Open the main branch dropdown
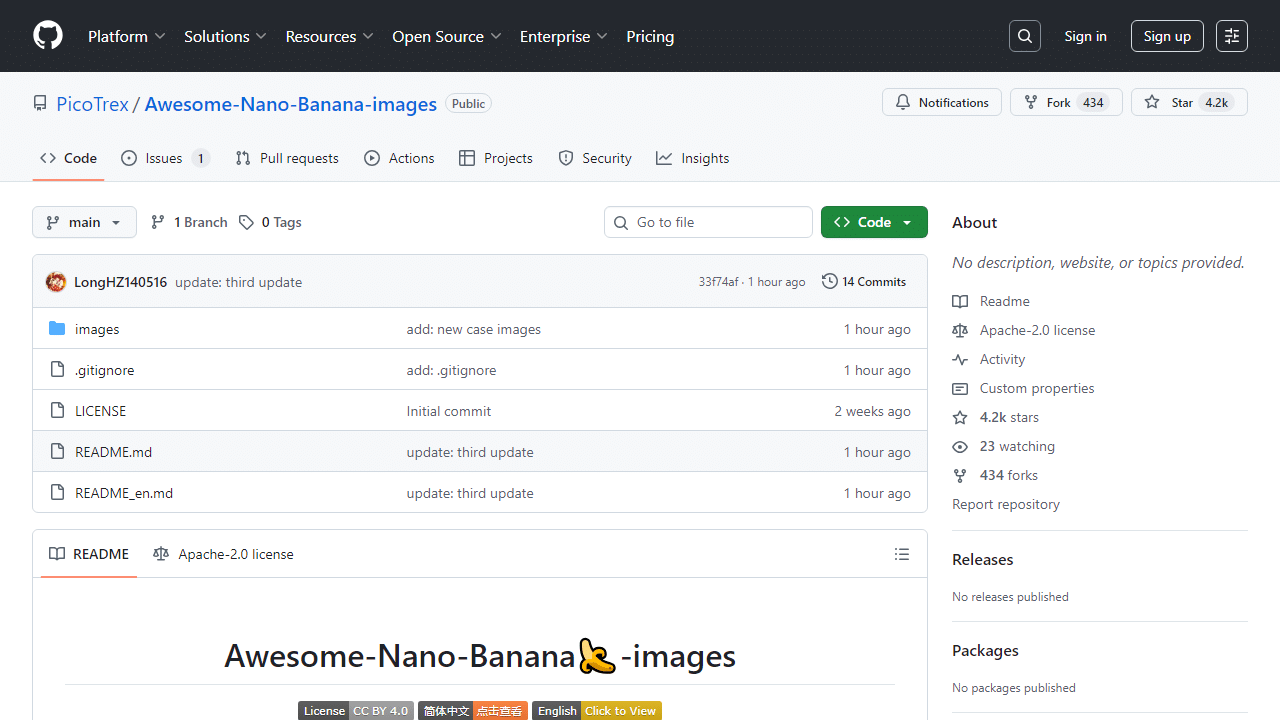Image resolution: width=1280 pixels, height=720 pixels. 84,222
